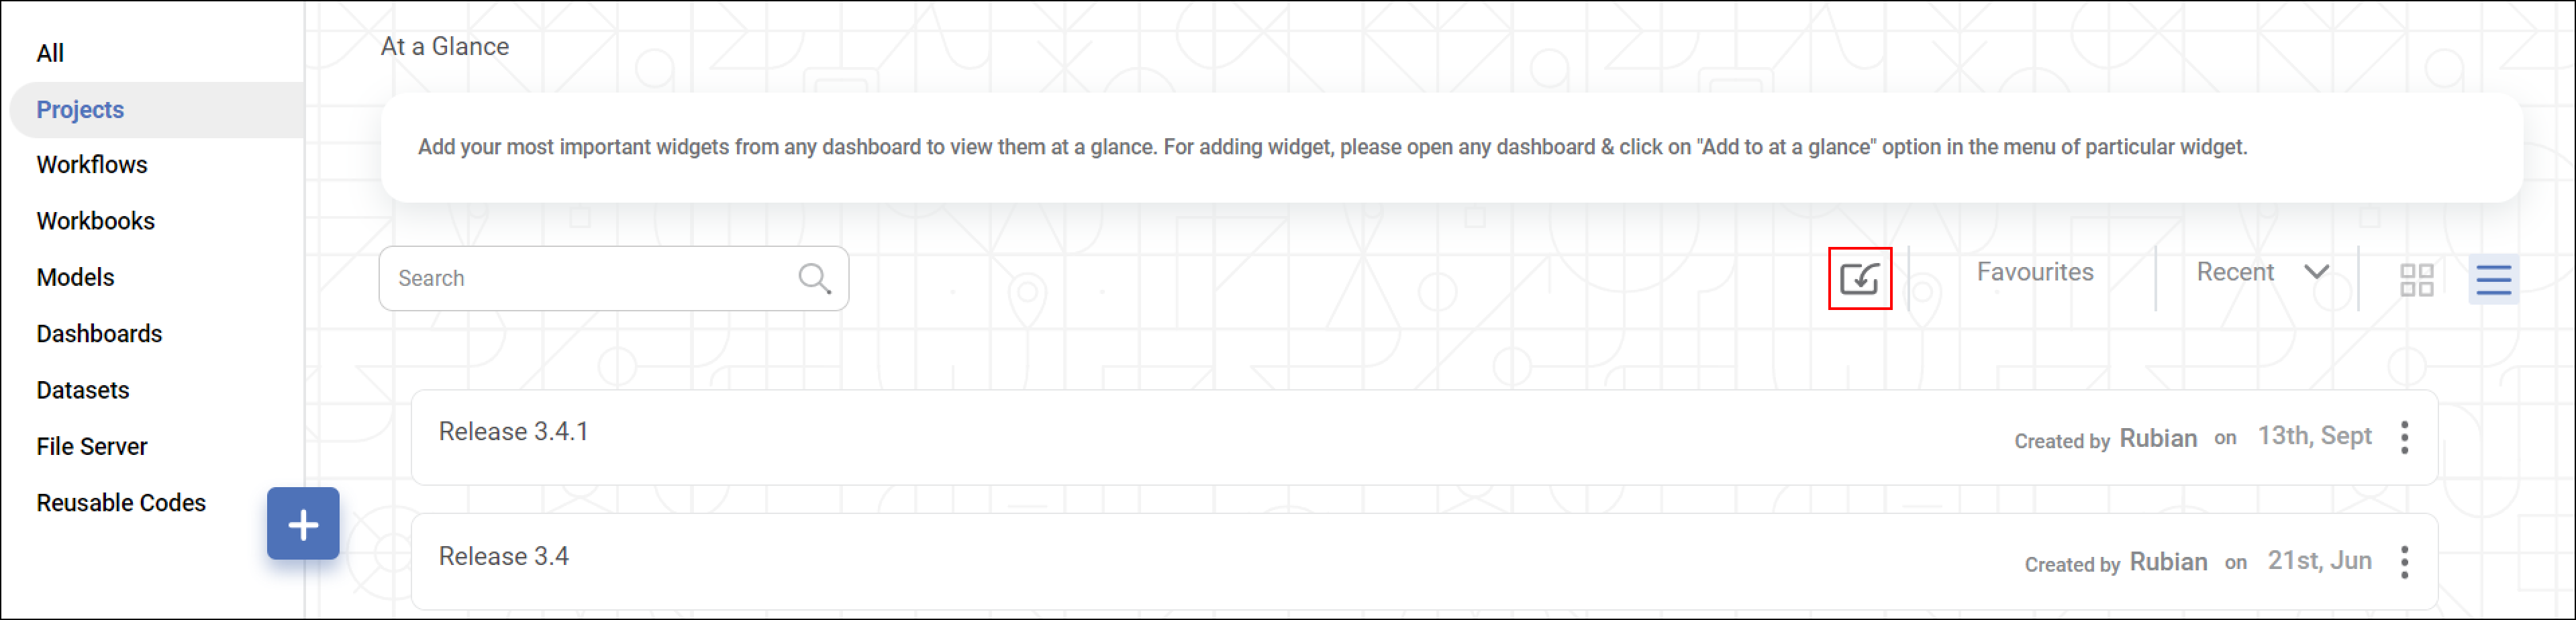This screenshot has width=2576, height=620.
Task: Open the Datasets section
Action: point(83,390)
